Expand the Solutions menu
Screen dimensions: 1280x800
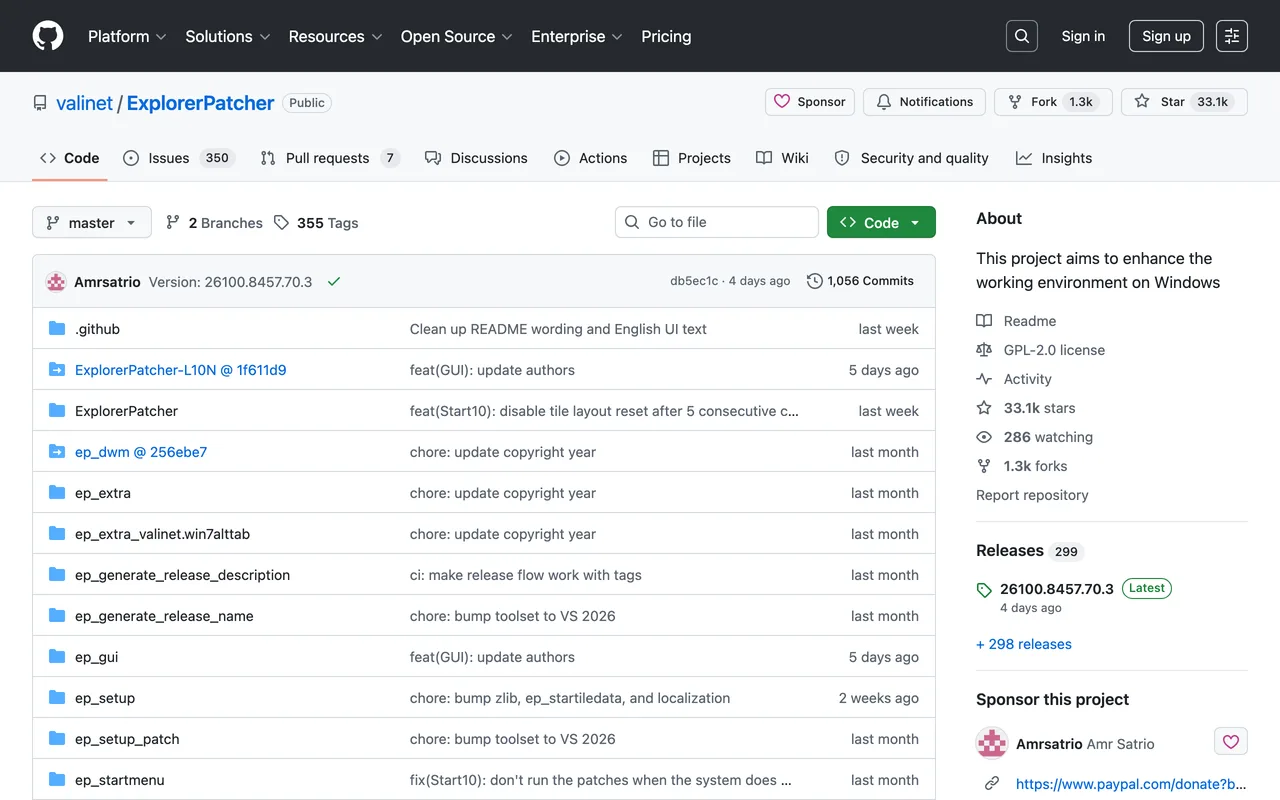coord(228,36)
